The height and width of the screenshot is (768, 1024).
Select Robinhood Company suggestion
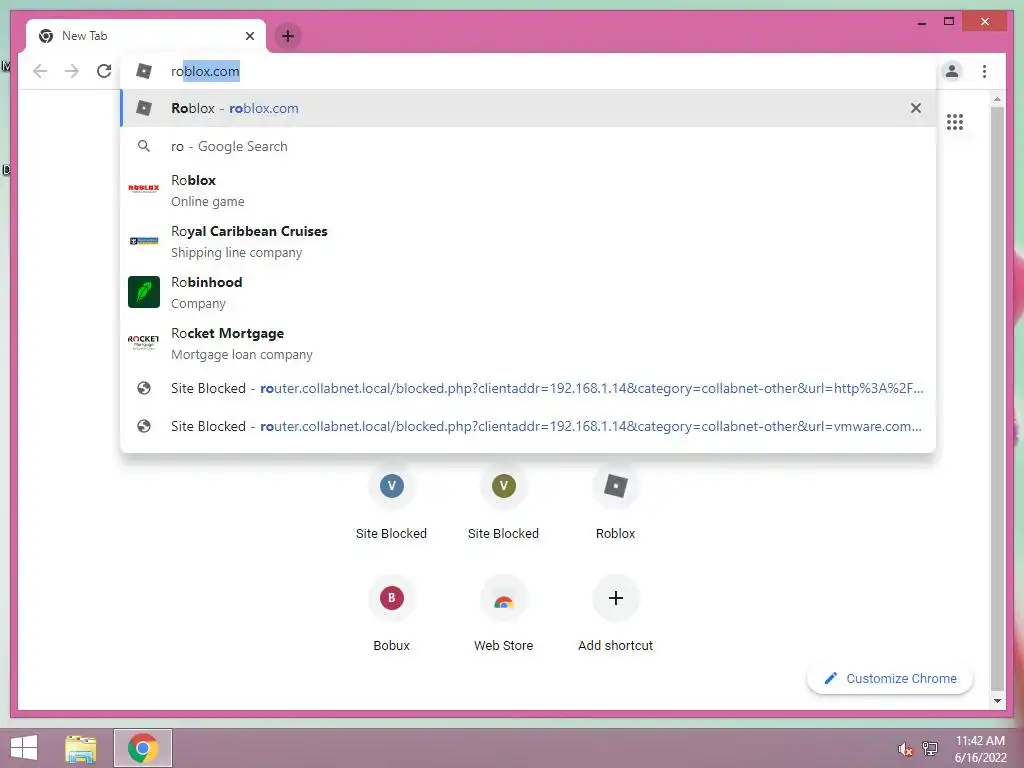[528, 292]
